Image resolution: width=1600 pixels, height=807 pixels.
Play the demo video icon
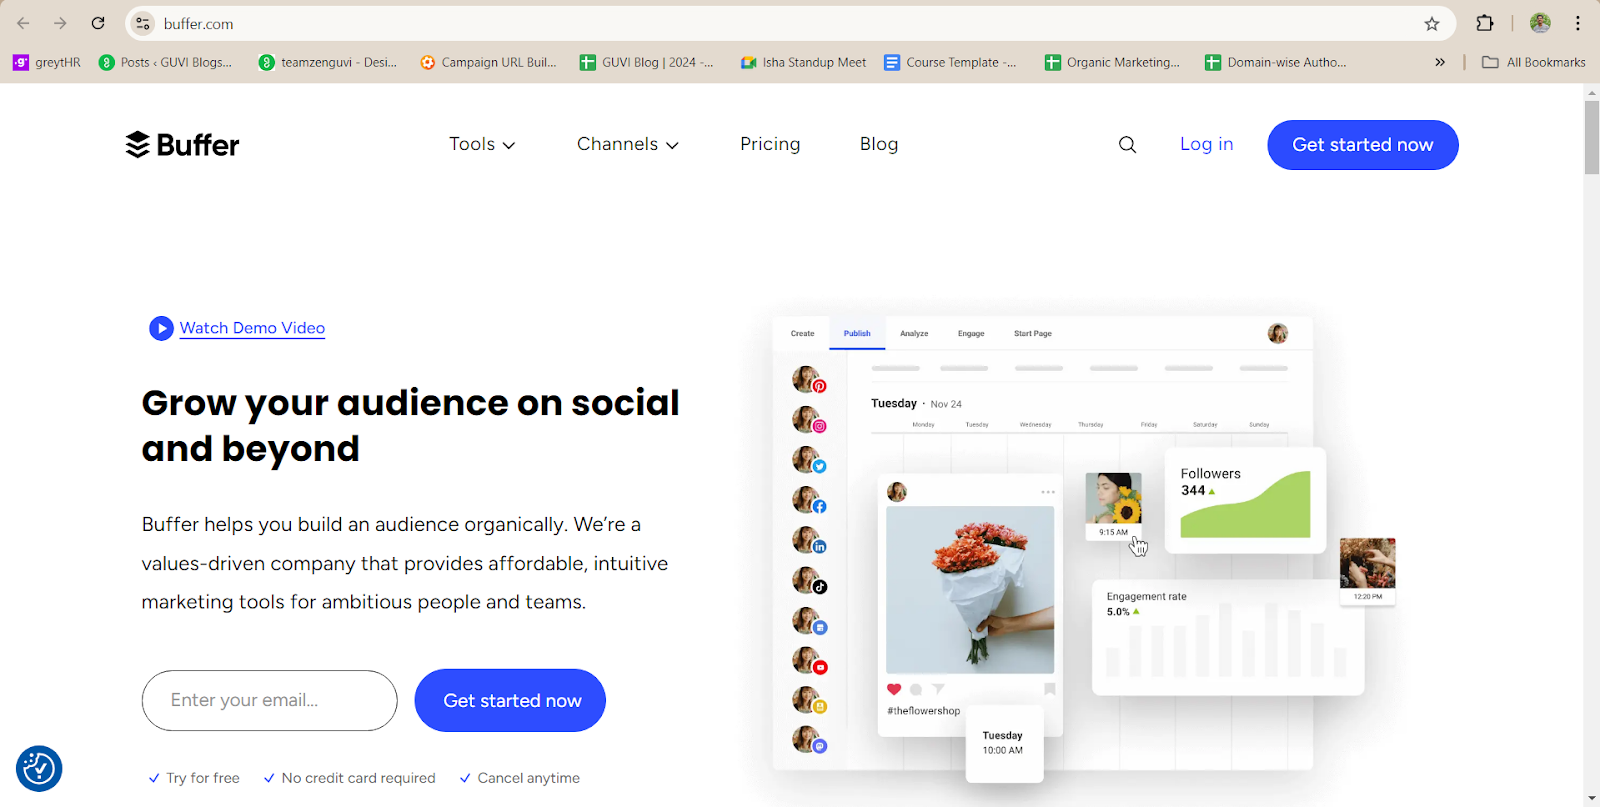[x=161, y=328]
